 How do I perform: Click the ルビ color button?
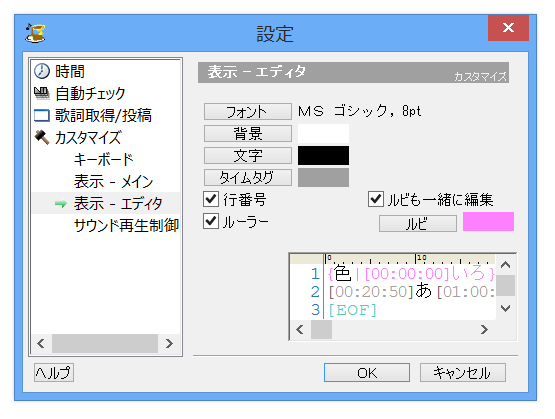pos(418,224)
